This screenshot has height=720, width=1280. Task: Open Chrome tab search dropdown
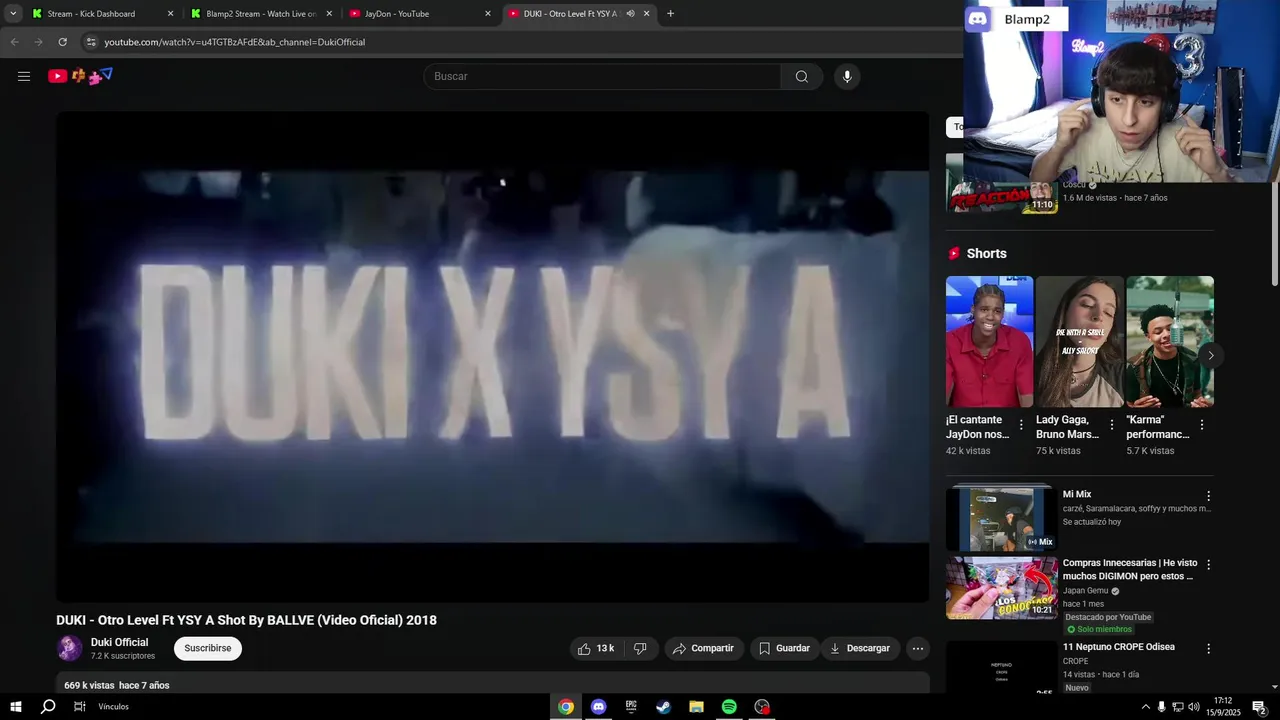point(13,14)
